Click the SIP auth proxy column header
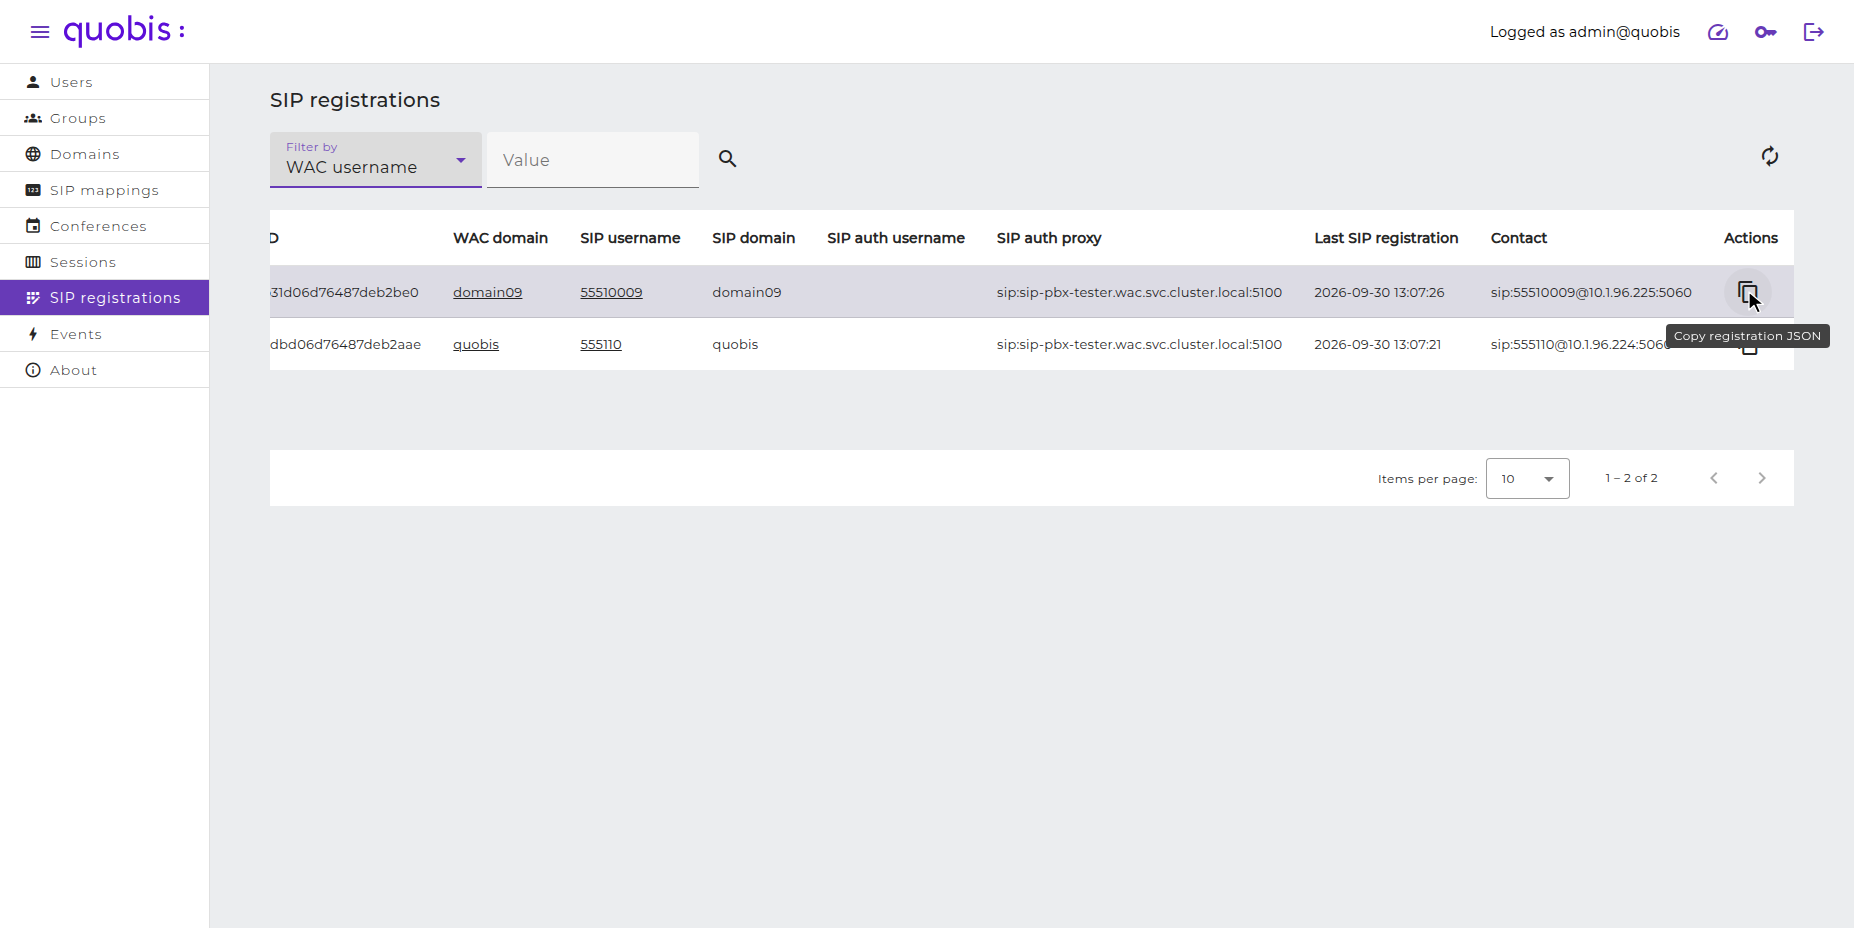 click(1049, 238)
